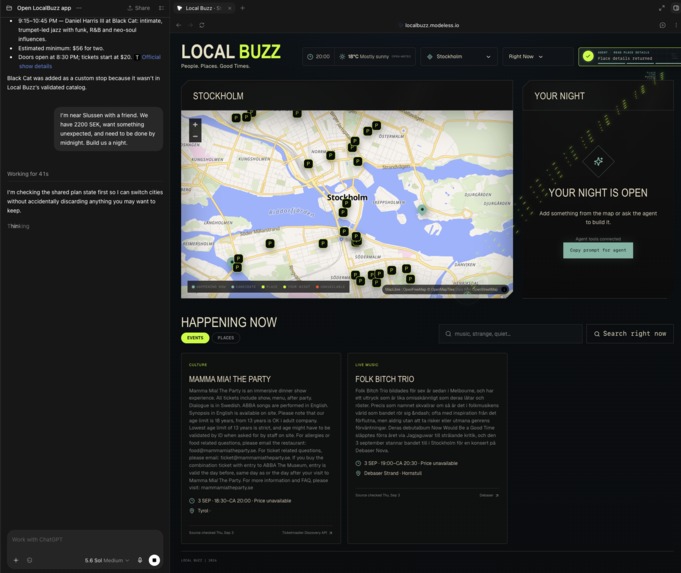Click the attach plus icon in chat box
This screenshot has height=573, width=681.
(16, 560)
